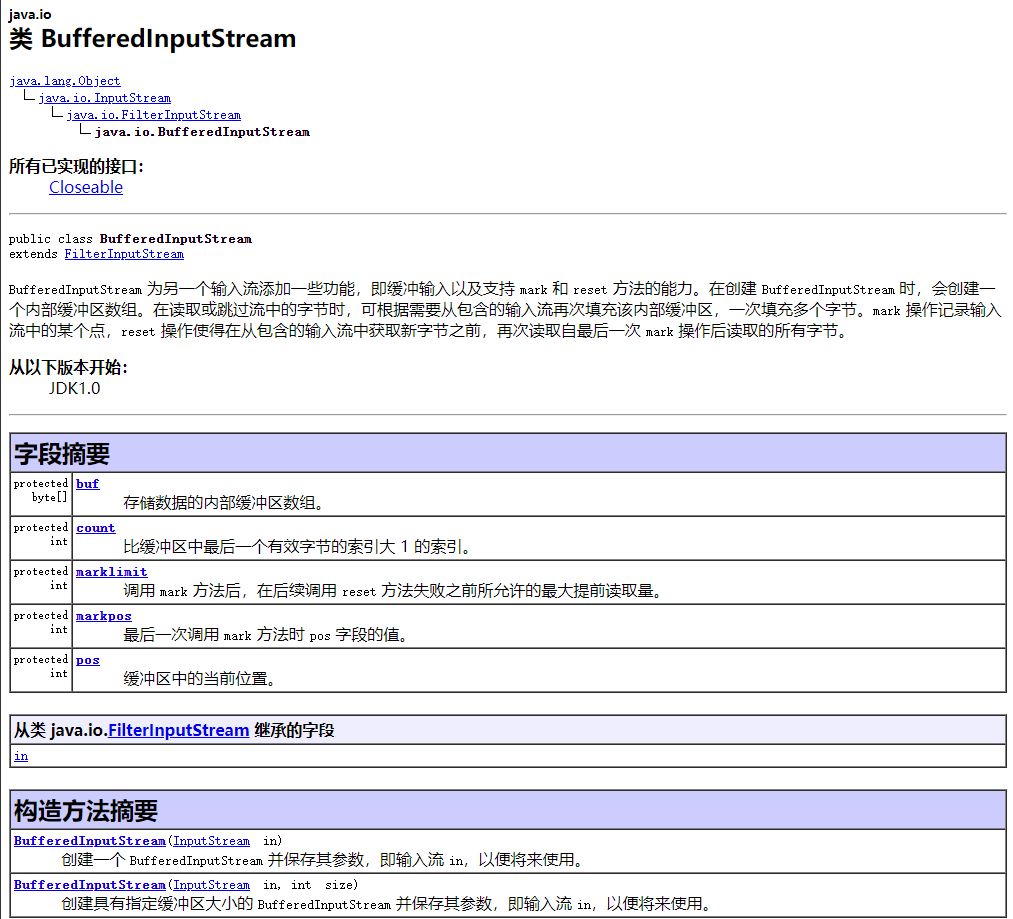Open the Closeable interface link

(86, 187)
